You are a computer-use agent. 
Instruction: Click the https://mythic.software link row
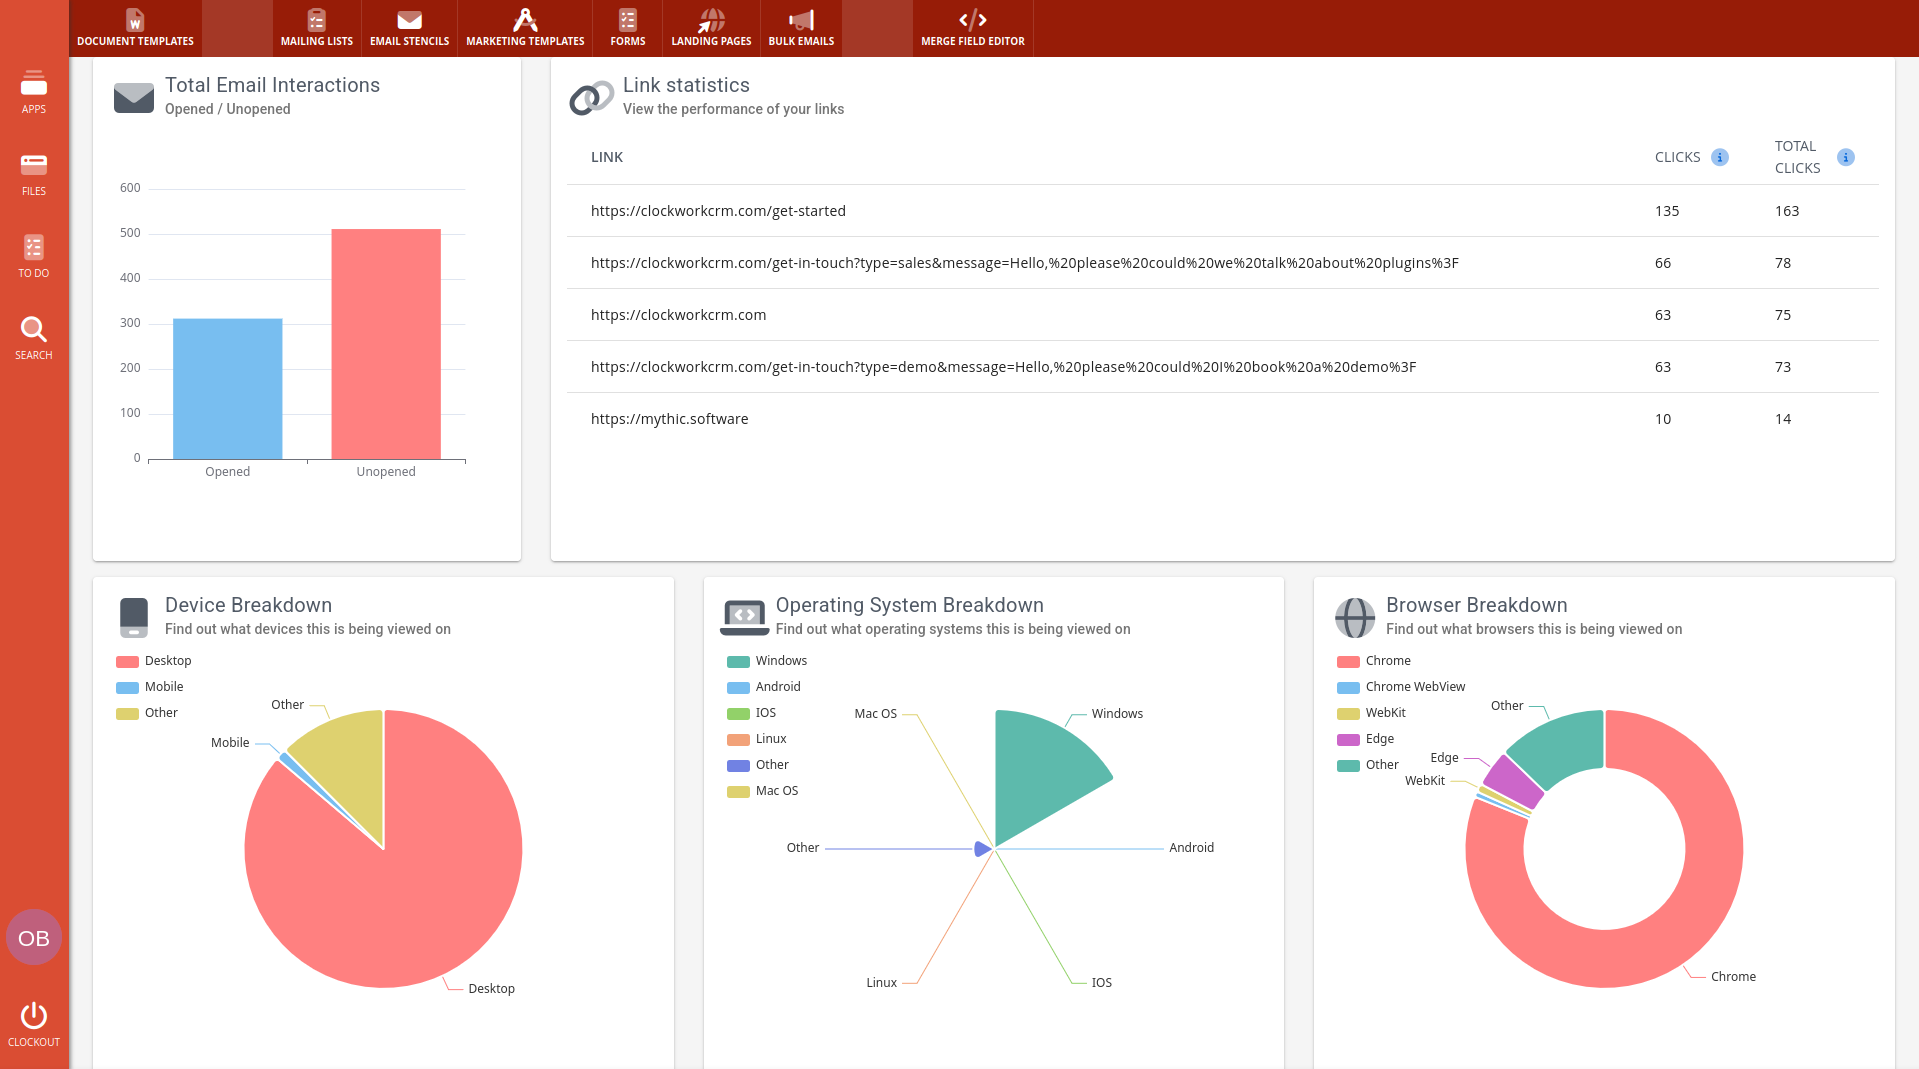coord(1222,419)
